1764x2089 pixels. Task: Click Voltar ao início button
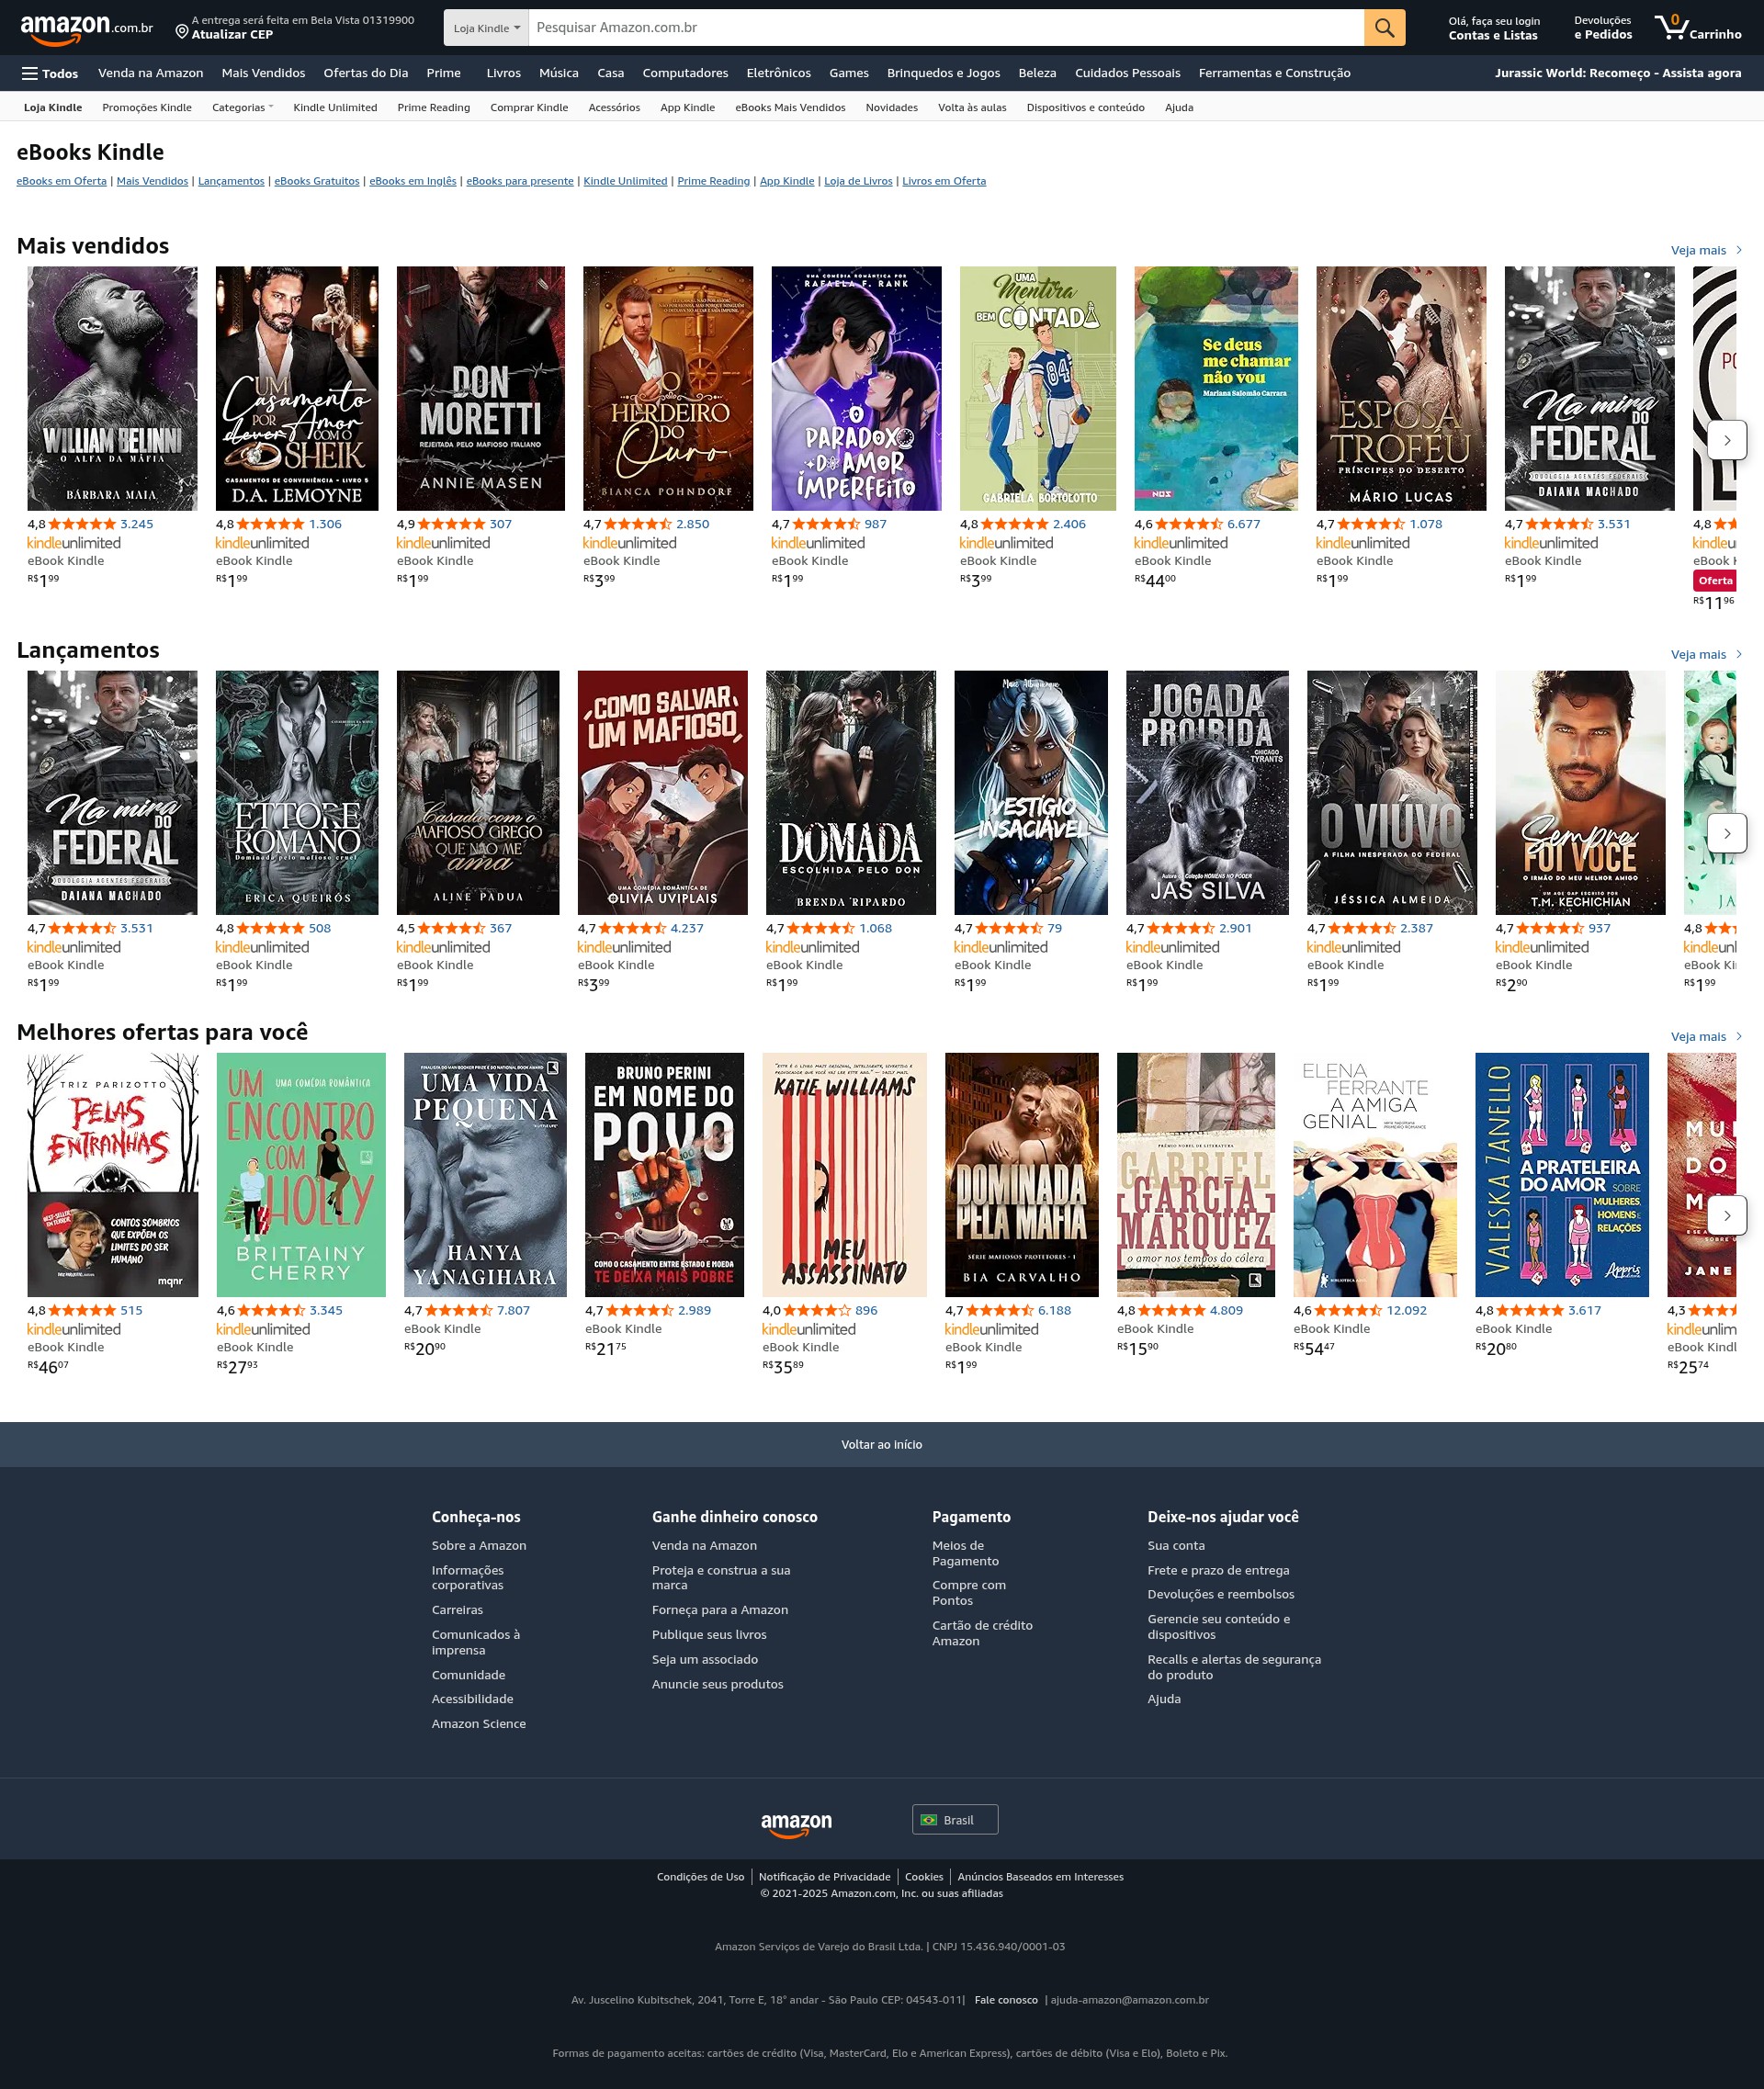[x=882, y=1444]
